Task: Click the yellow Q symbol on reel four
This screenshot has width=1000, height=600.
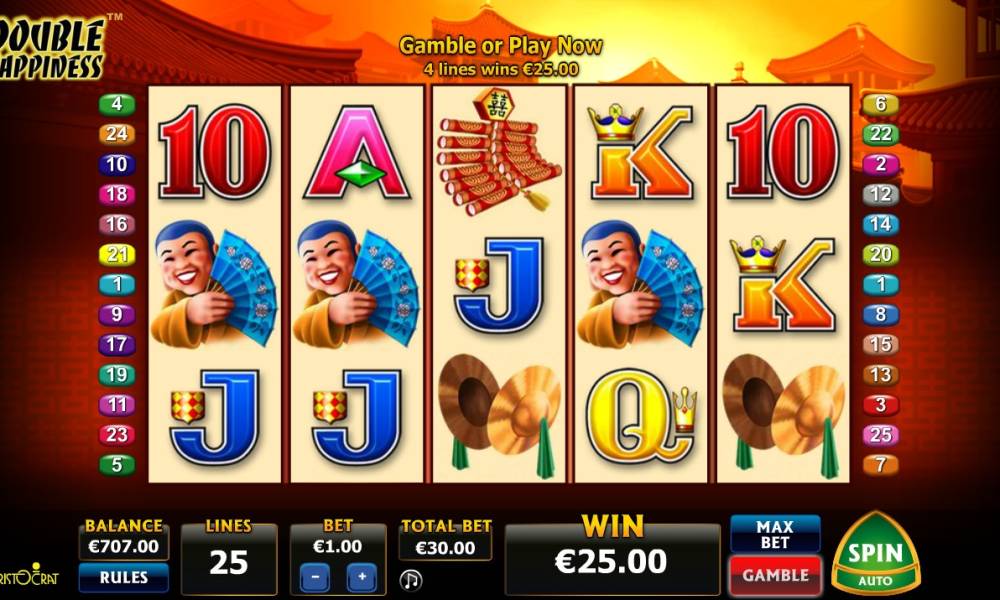Action: (641, 416)
